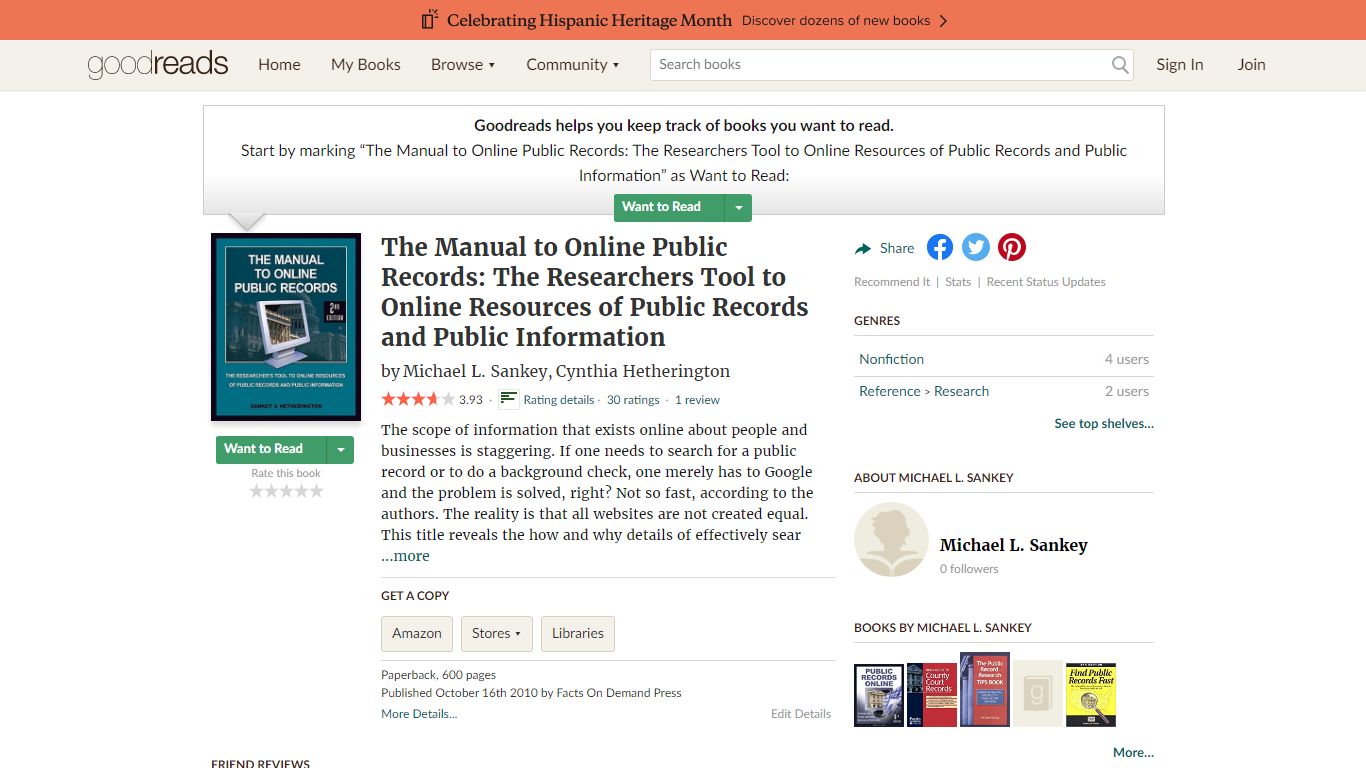1366x768 pixels.
Task: Open the Community dropdown menu
Action: pos(573,64)
